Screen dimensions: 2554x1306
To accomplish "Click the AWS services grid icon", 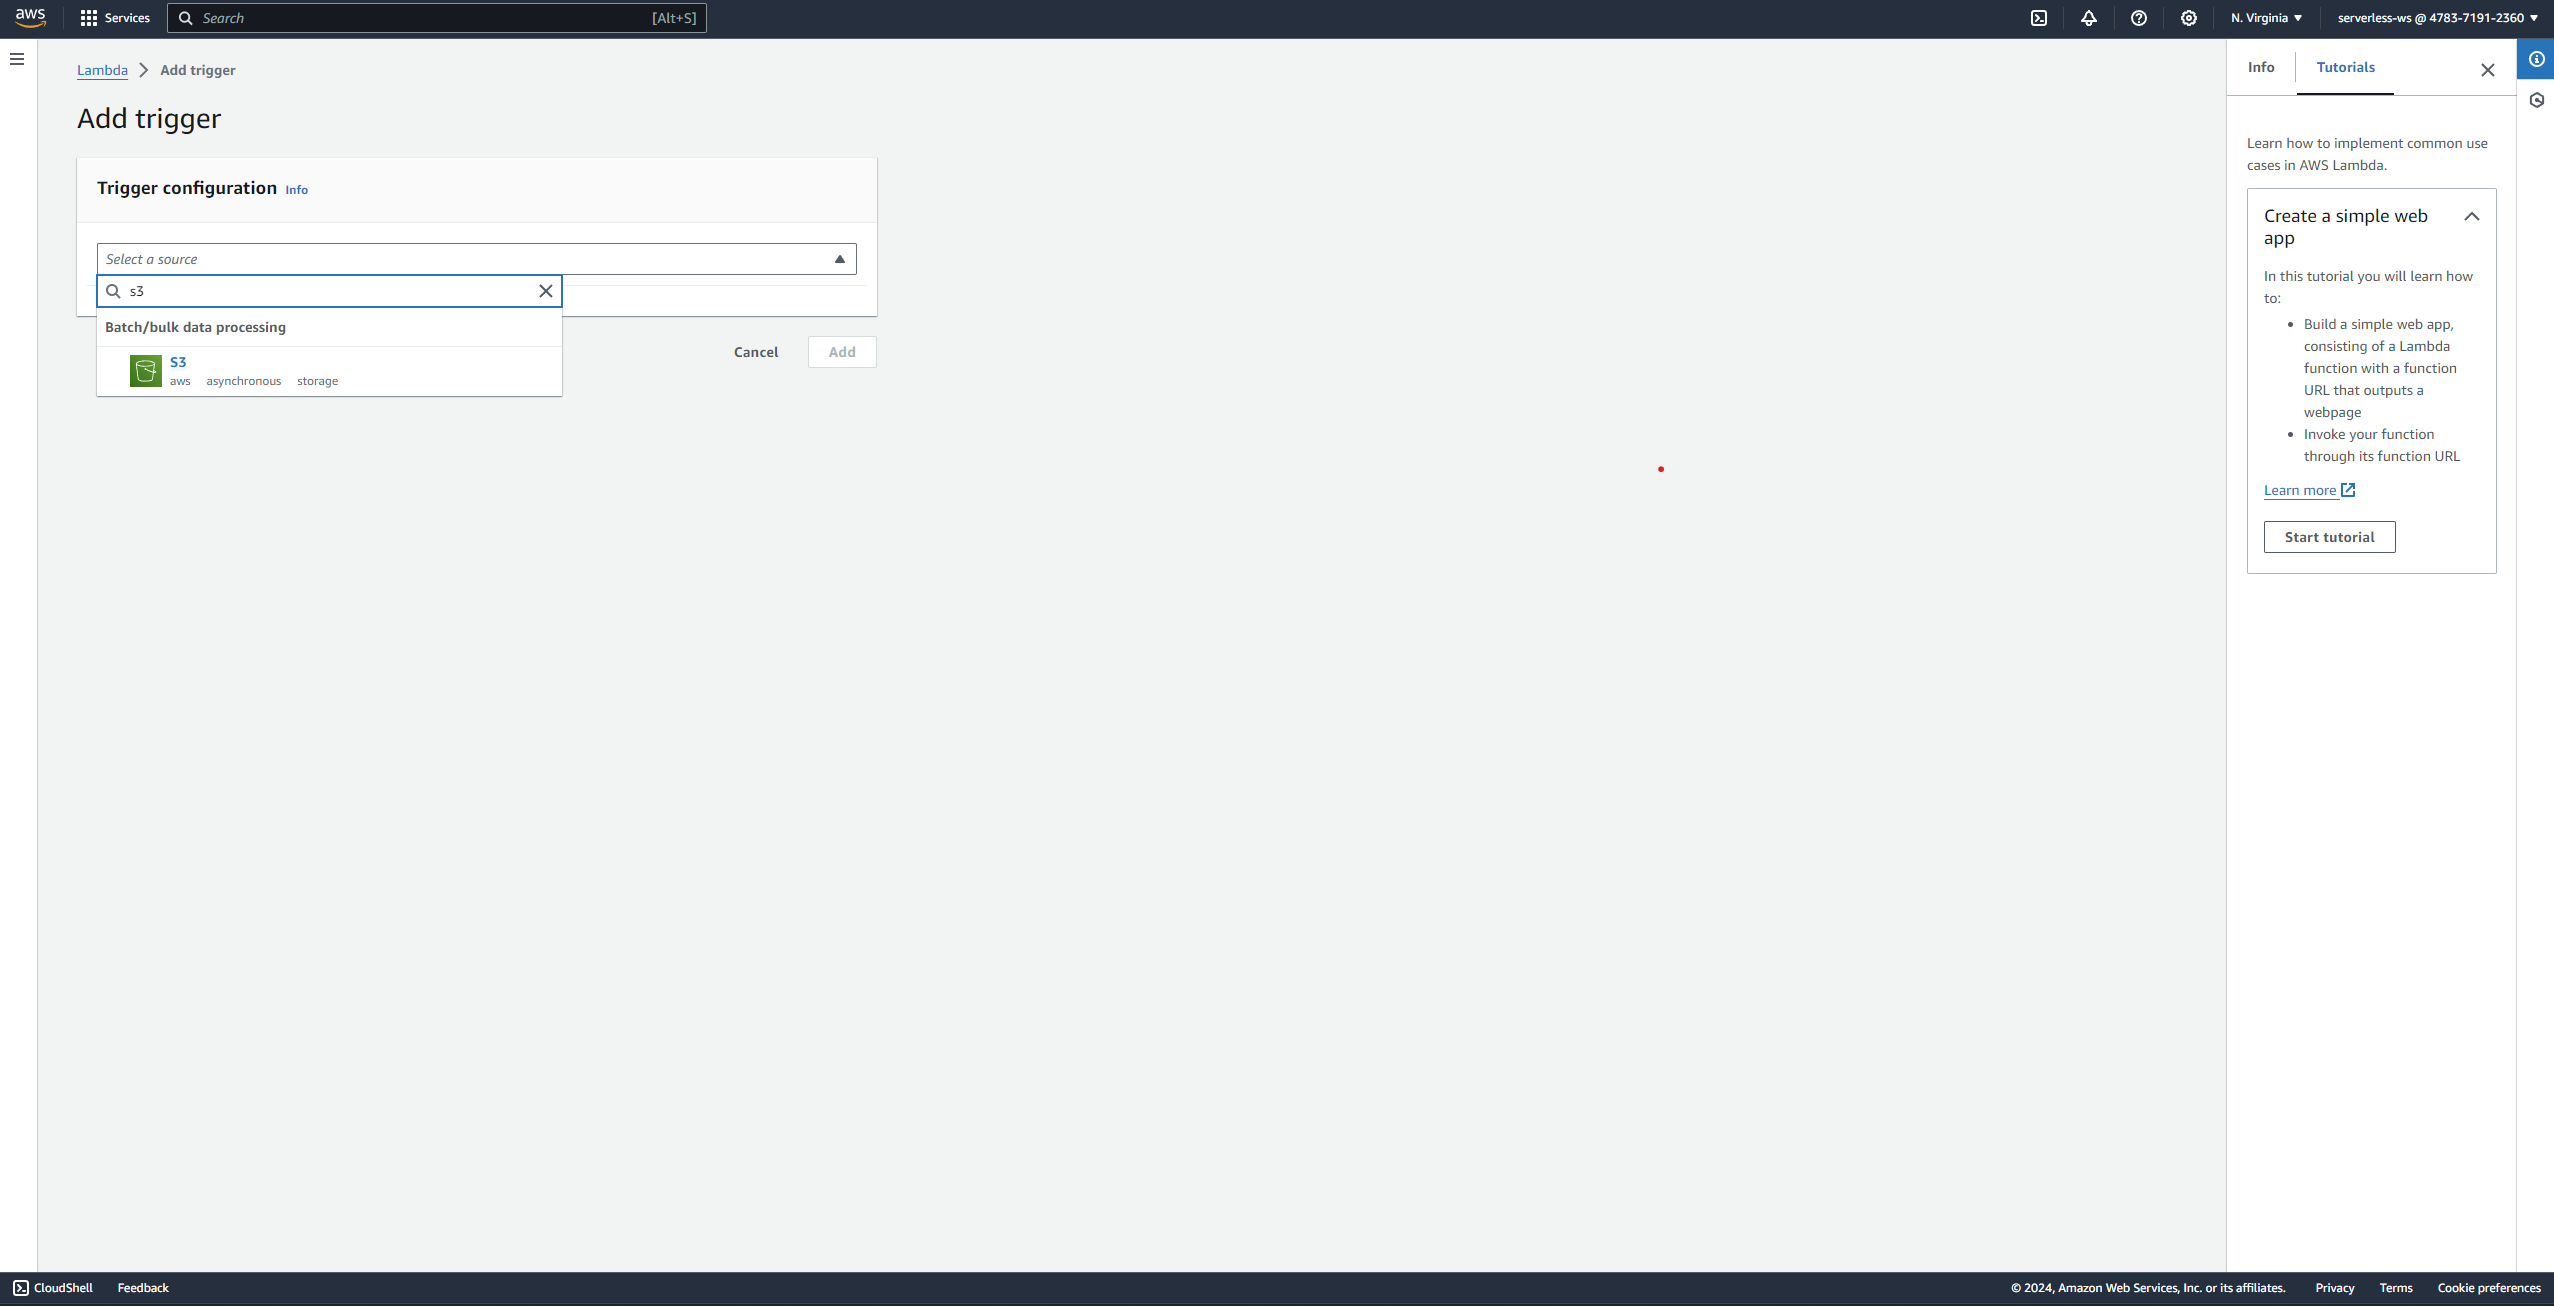I will (x=88, y=18).
